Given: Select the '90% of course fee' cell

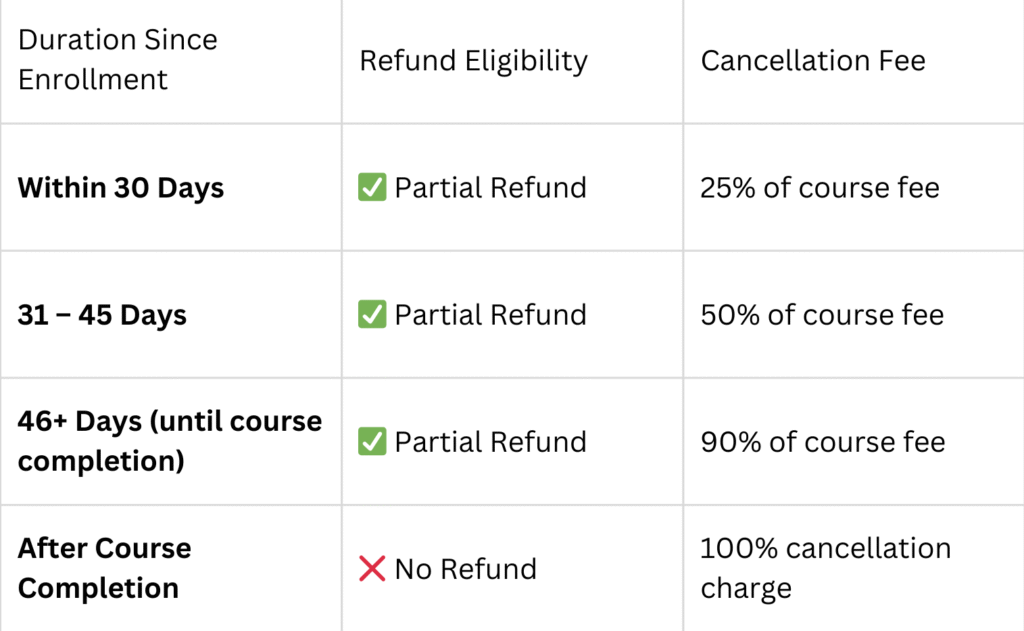Looking at the screenshot, I should tap(822, 441).
